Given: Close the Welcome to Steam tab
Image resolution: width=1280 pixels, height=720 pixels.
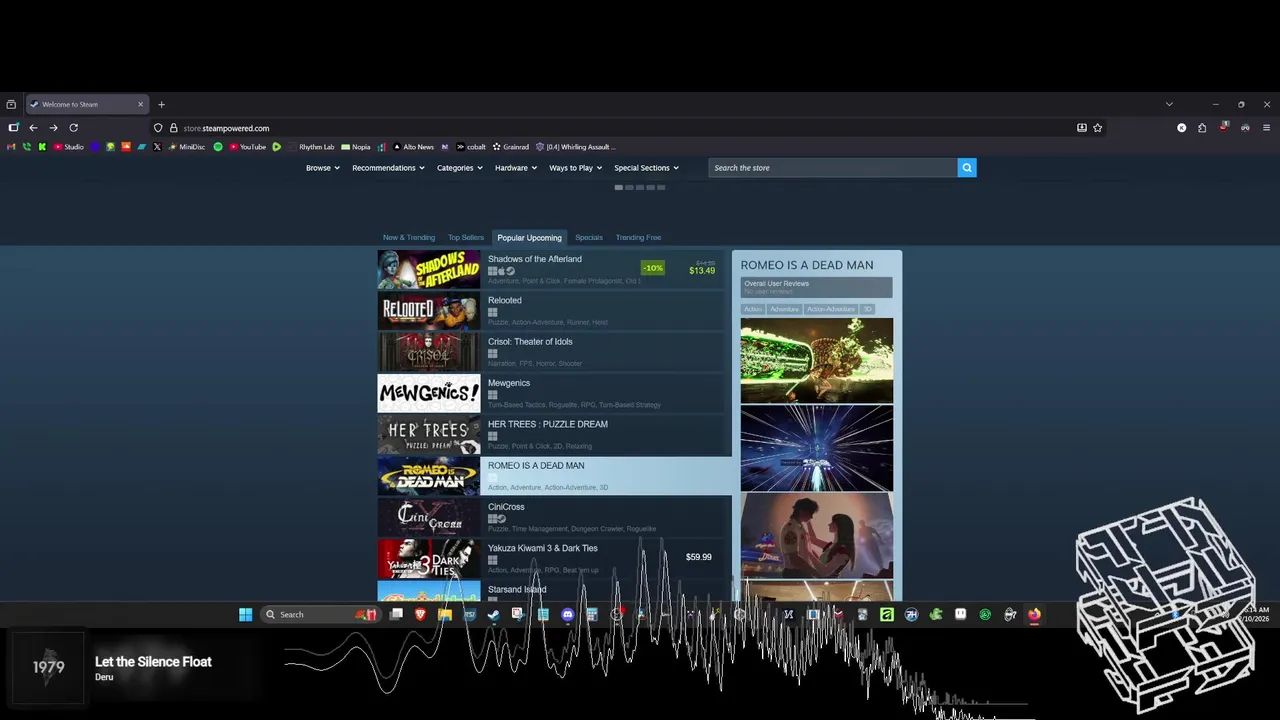Looking at the screenshot, I should tap(140, 104).
